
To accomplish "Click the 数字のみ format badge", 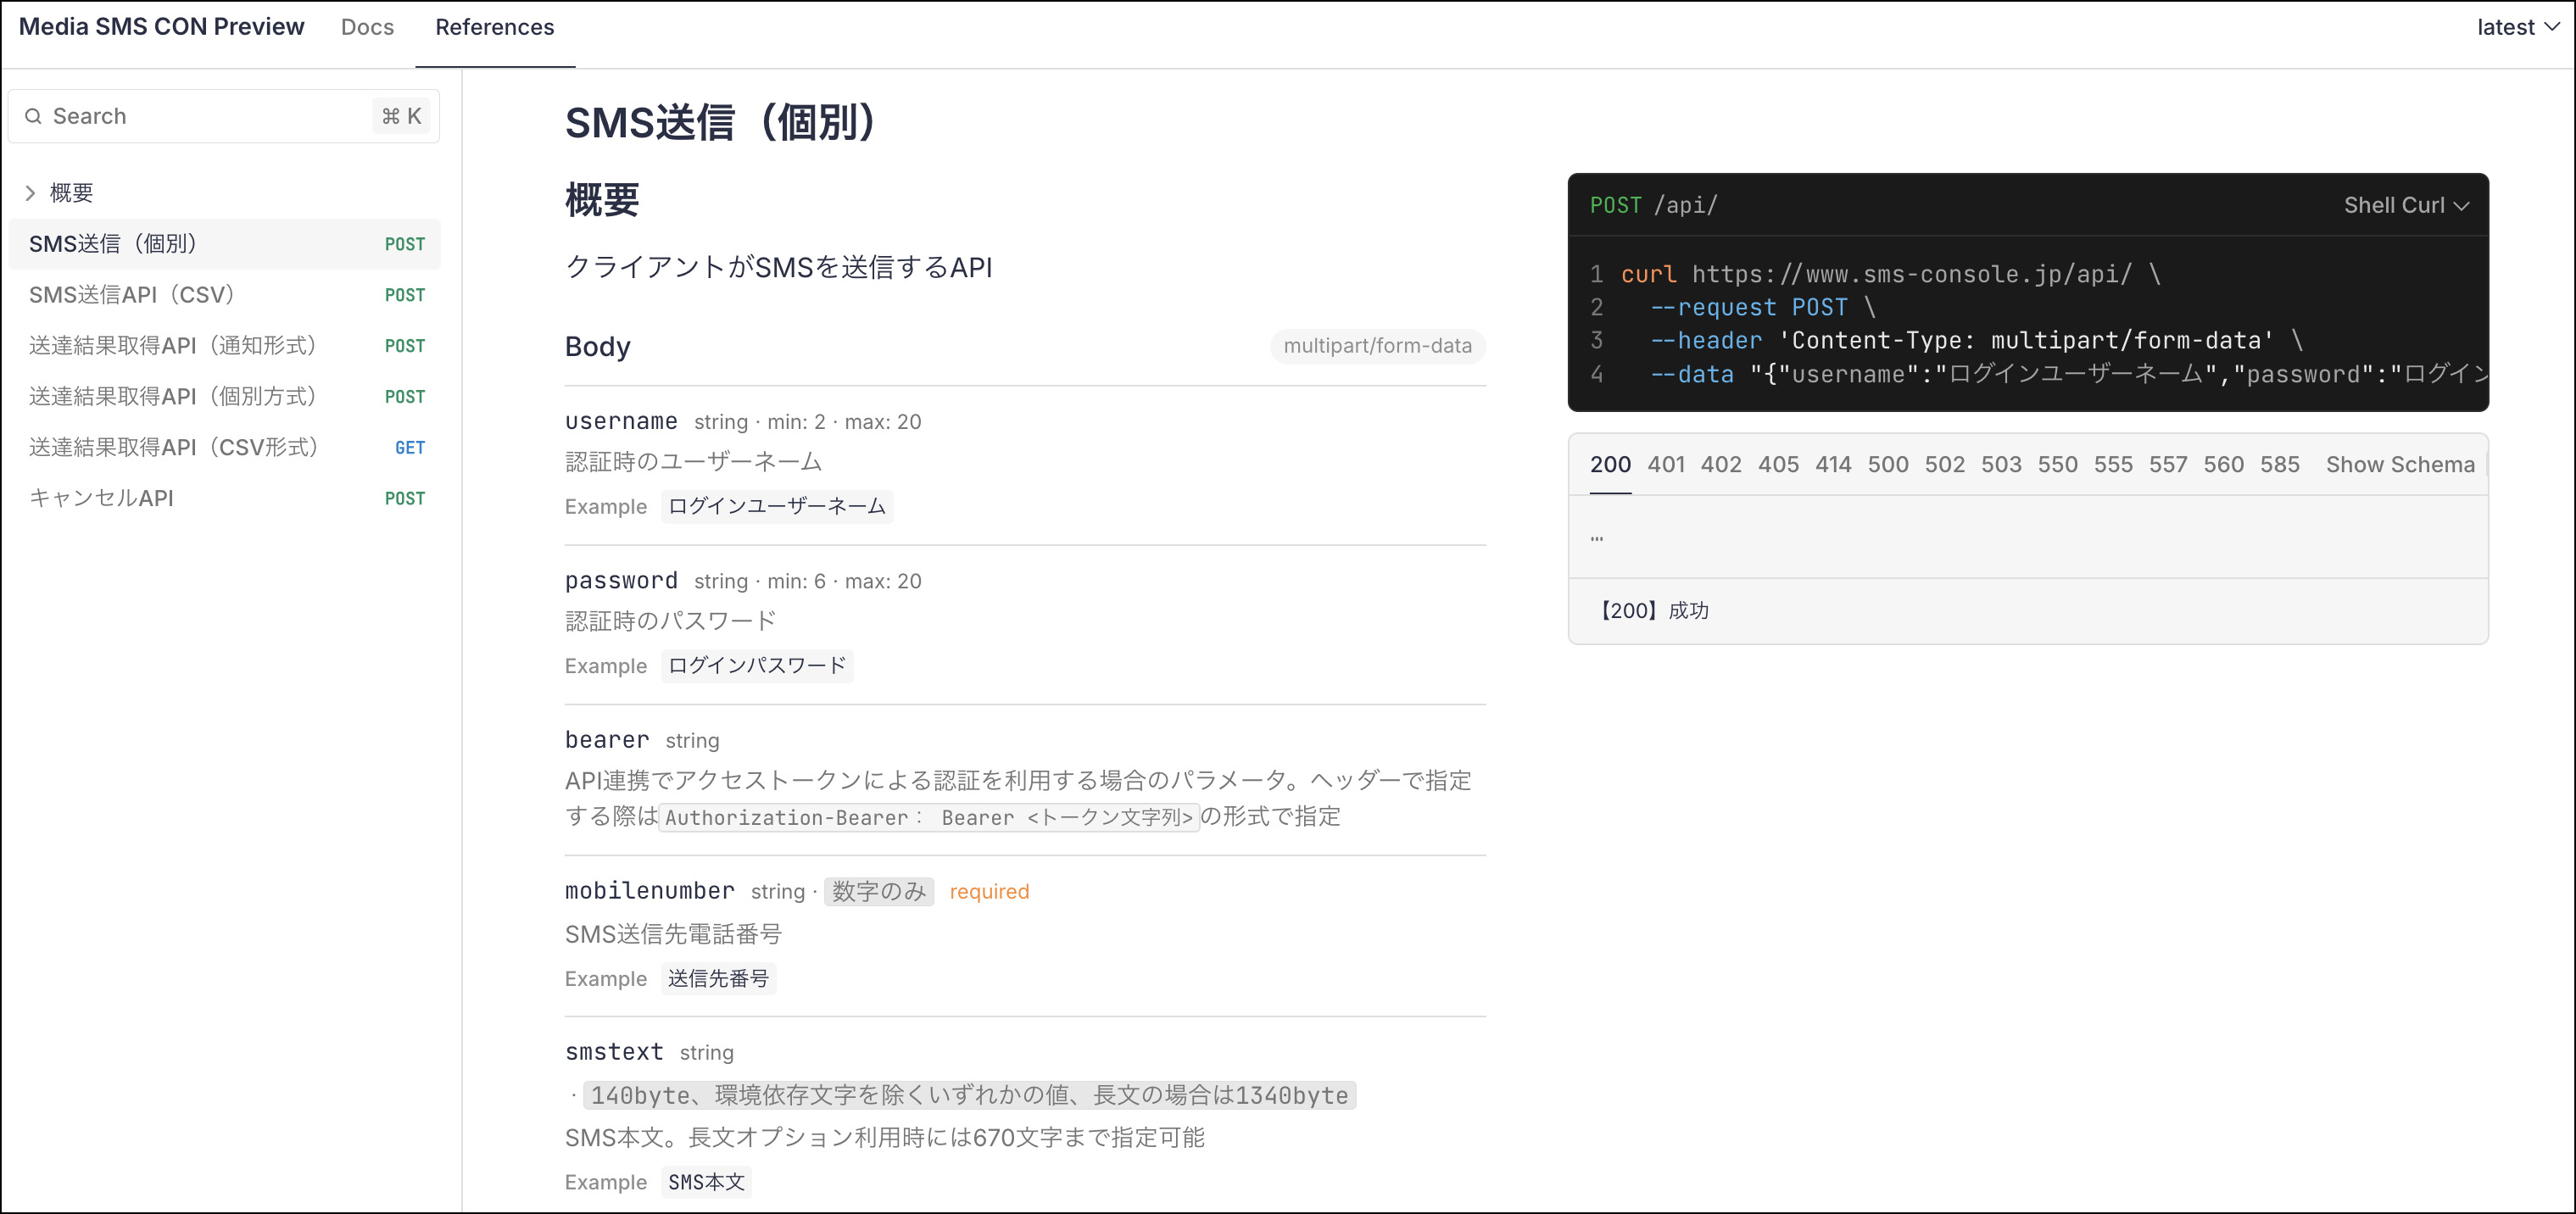I will pos(879,891).
